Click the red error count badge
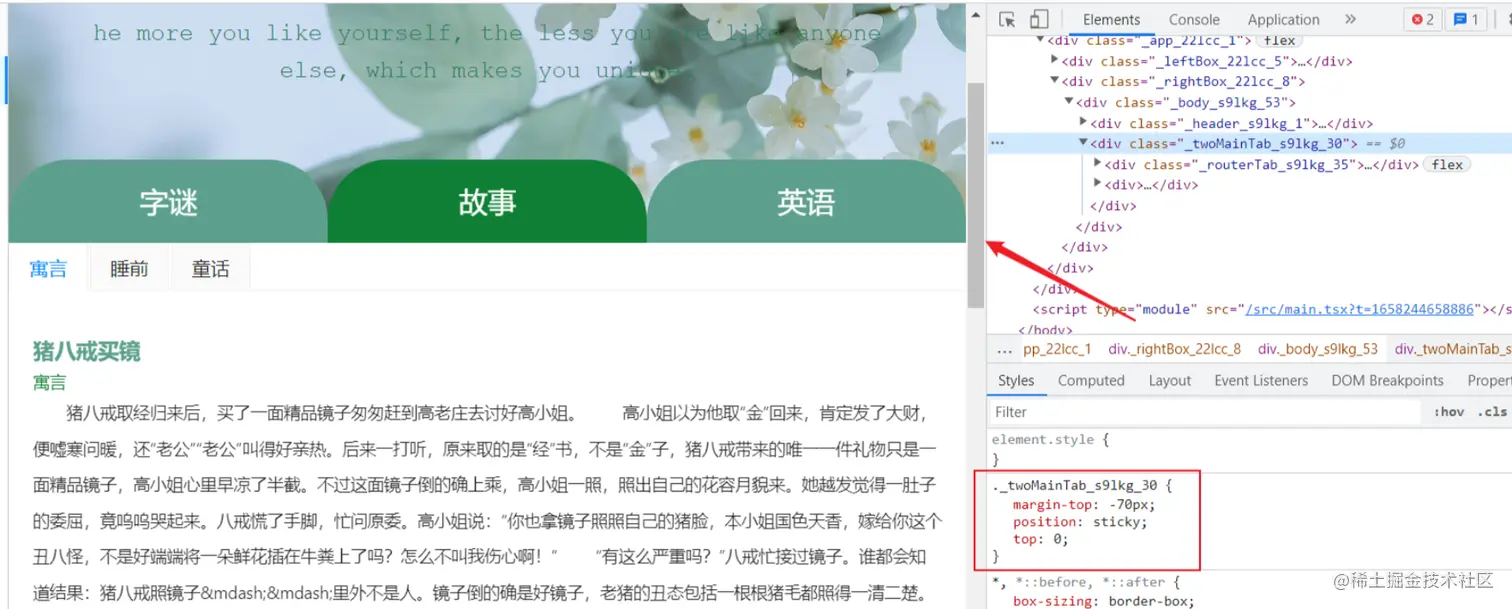The image size is (1512, 609). [x=1422, y=19]
